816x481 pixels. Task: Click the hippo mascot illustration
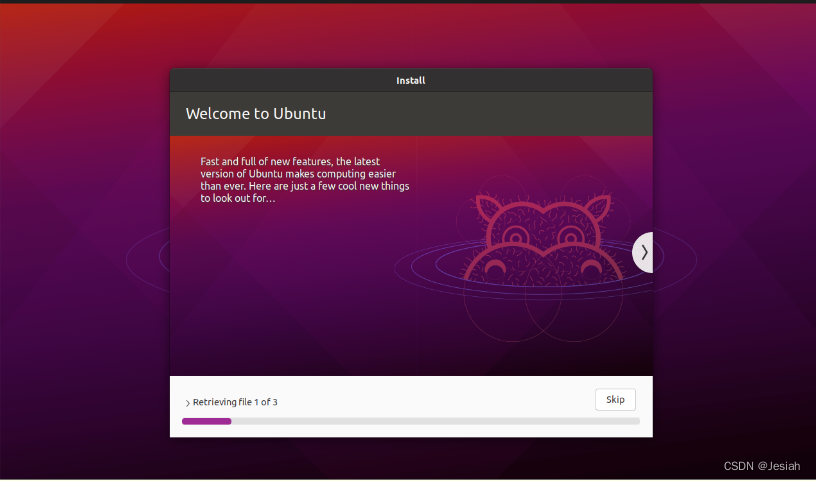point(543,239)
